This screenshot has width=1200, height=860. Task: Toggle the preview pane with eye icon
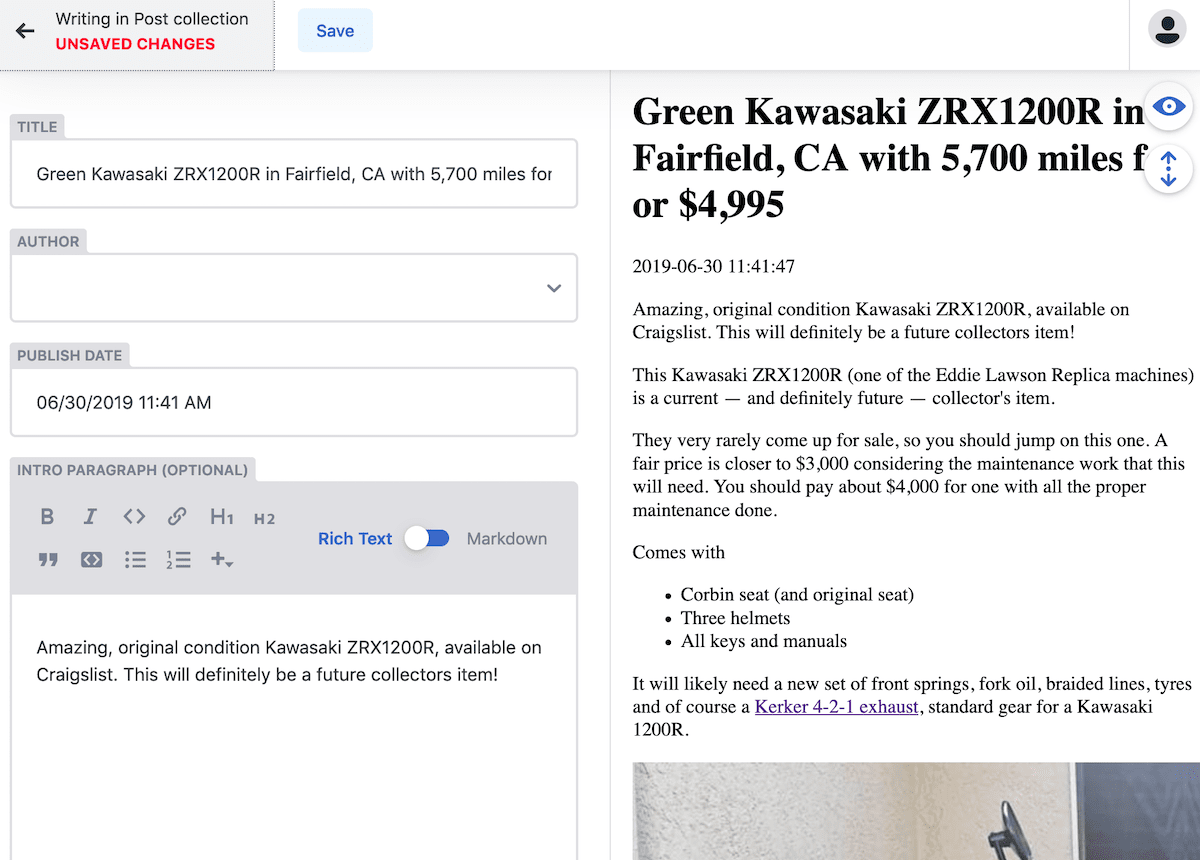click(1168, 106)
